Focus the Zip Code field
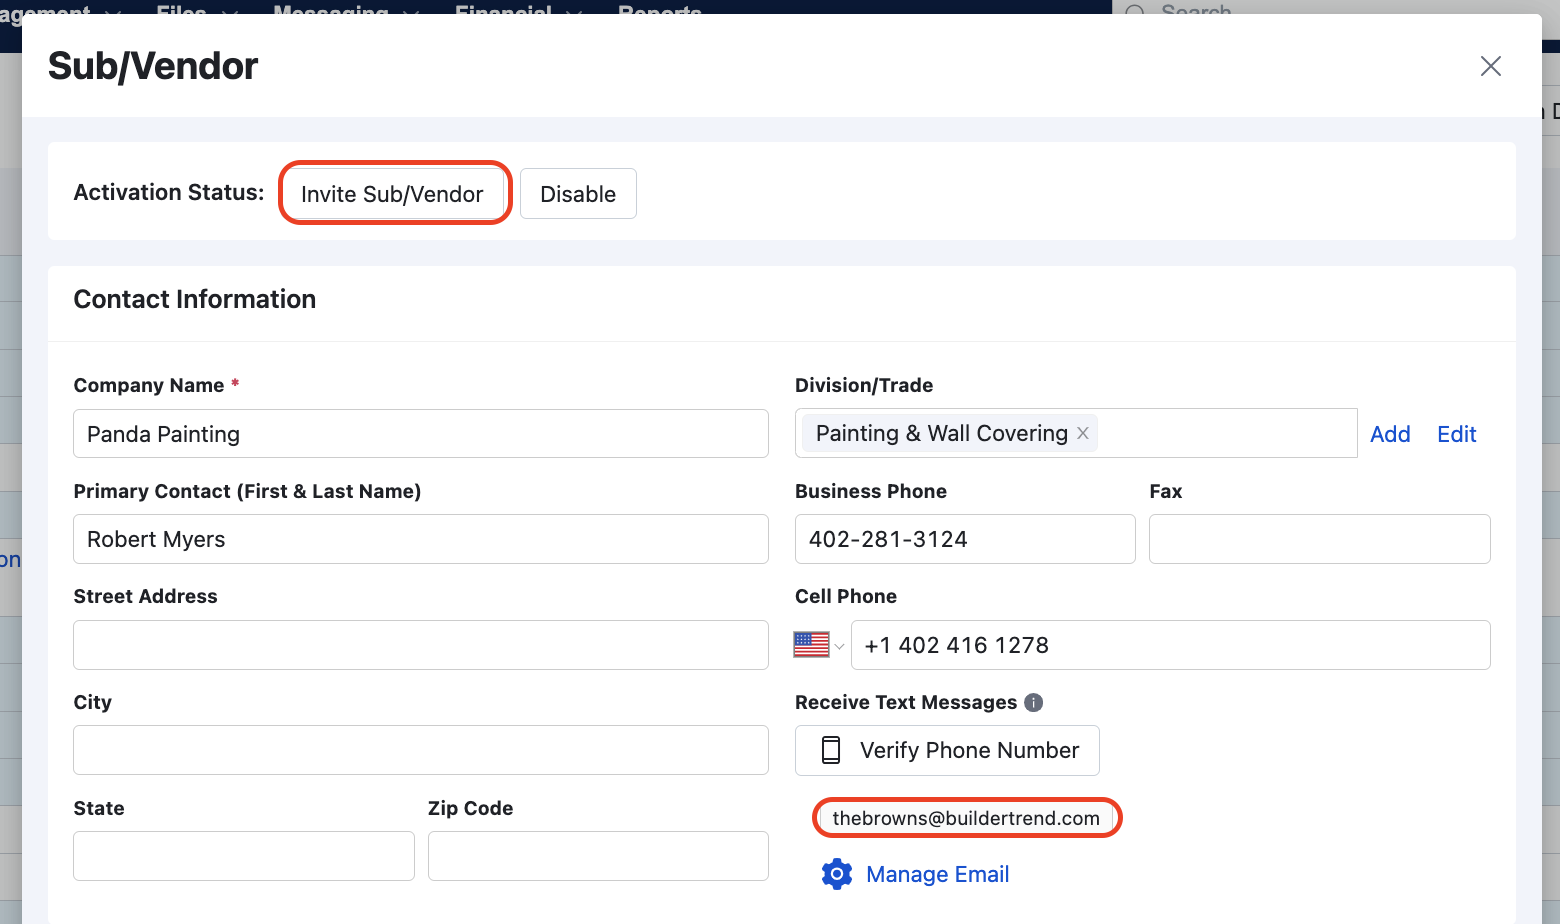 click(598, 856)
